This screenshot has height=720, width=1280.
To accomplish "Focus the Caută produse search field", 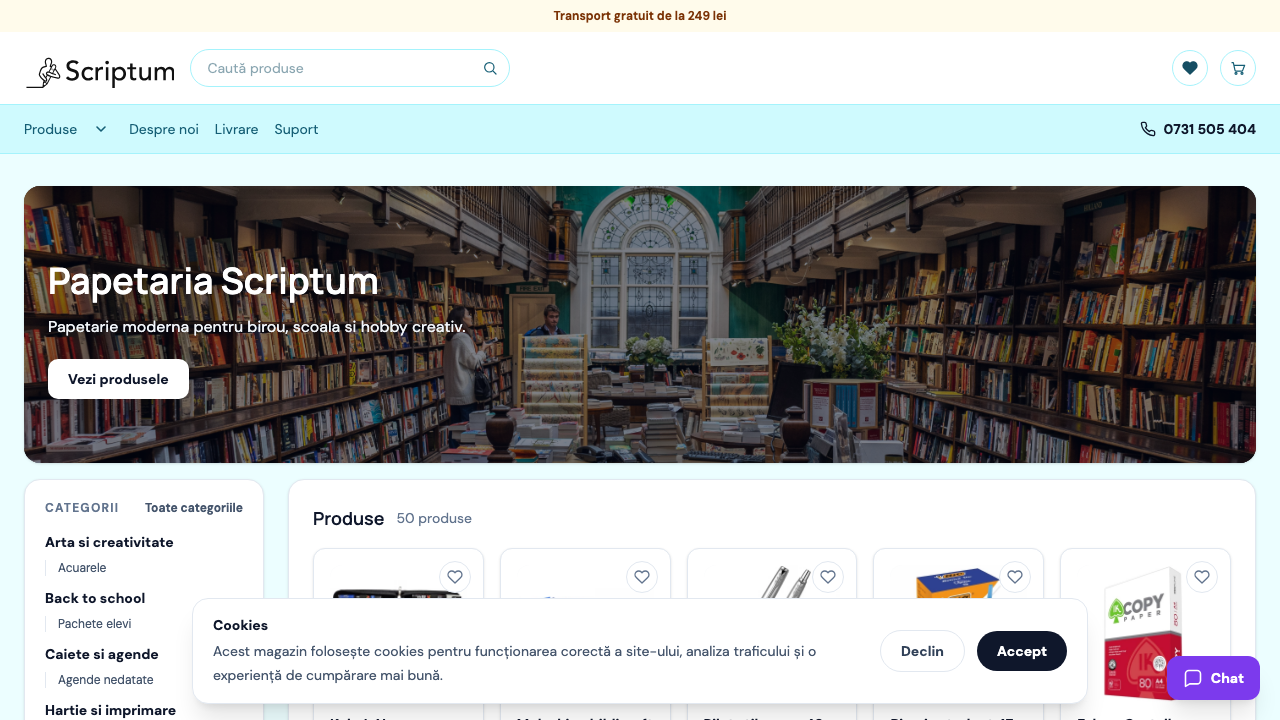I will coord(340,68).
